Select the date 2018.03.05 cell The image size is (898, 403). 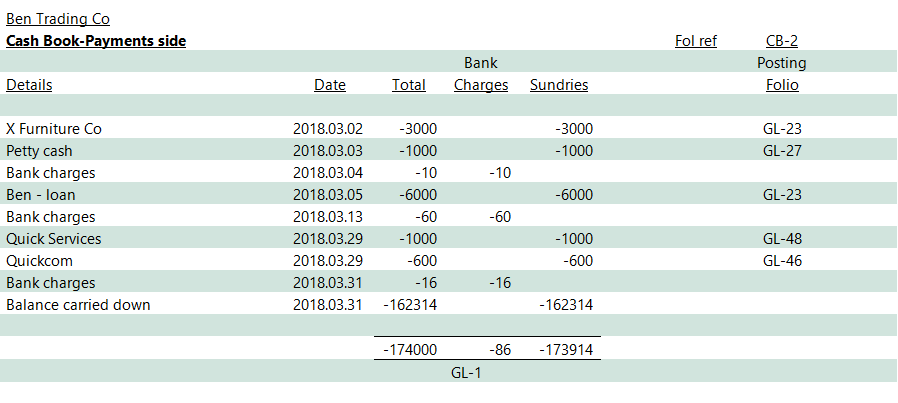pyautogui.click(x=328, y=195)
